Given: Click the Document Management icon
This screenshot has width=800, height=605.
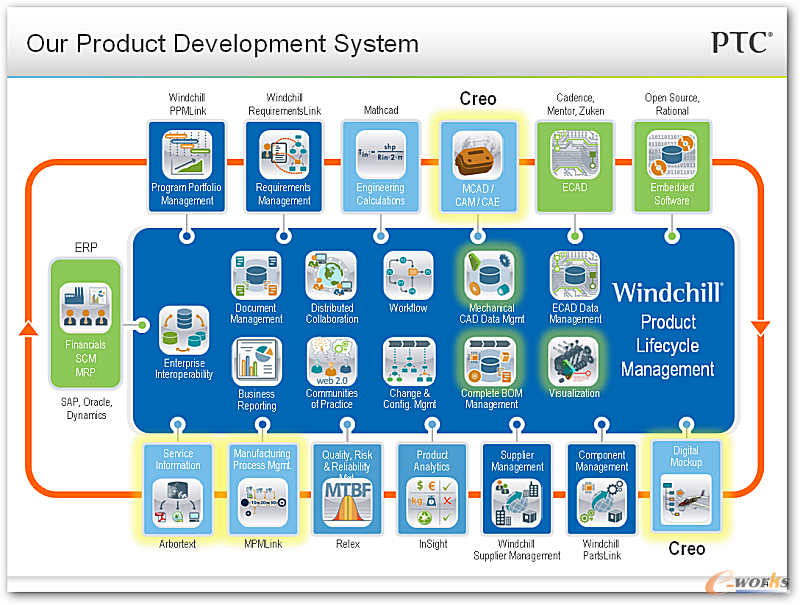Looking at the screenshot, I should (256, 276).
